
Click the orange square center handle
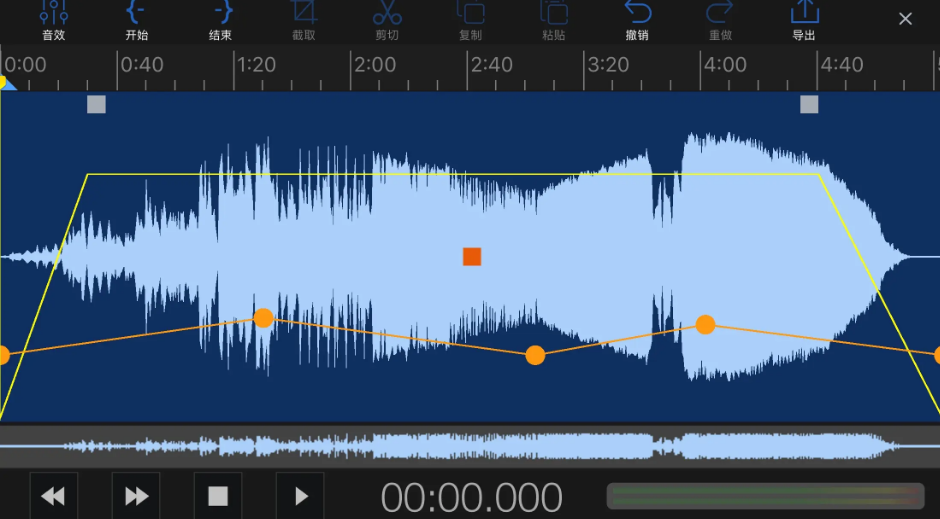472,257
